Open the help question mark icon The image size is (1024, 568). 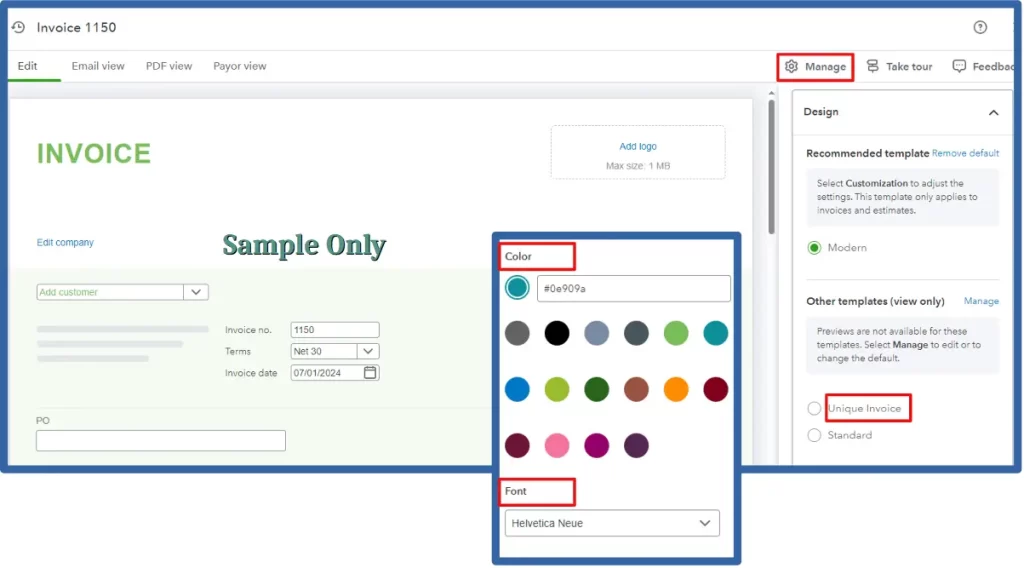coord(980,27)
